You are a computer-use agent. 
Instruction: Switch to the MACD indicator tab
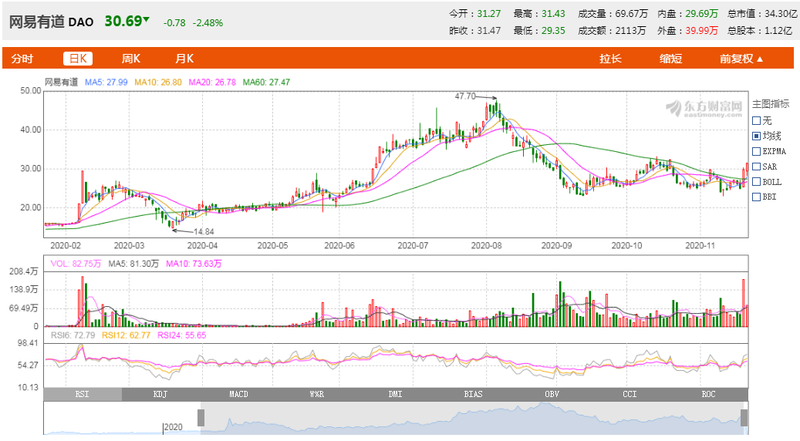(x=239, y=395)
